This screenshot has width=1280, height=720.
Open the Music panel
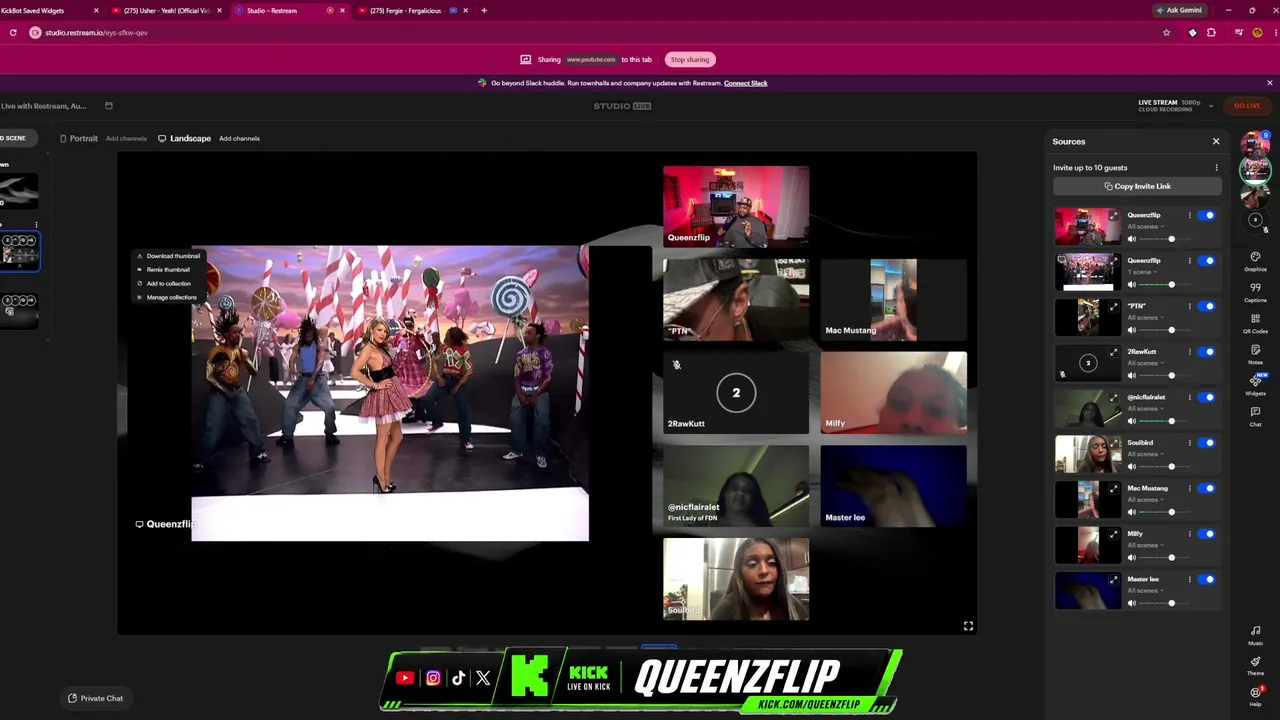(1255, 635)
